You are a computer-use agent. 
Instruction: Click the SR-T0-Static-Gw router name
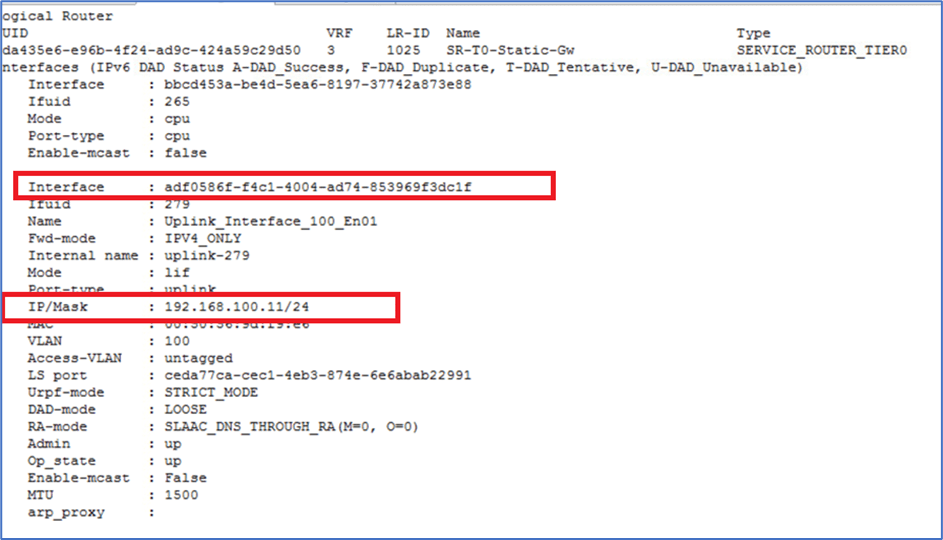tap(510, 50)
